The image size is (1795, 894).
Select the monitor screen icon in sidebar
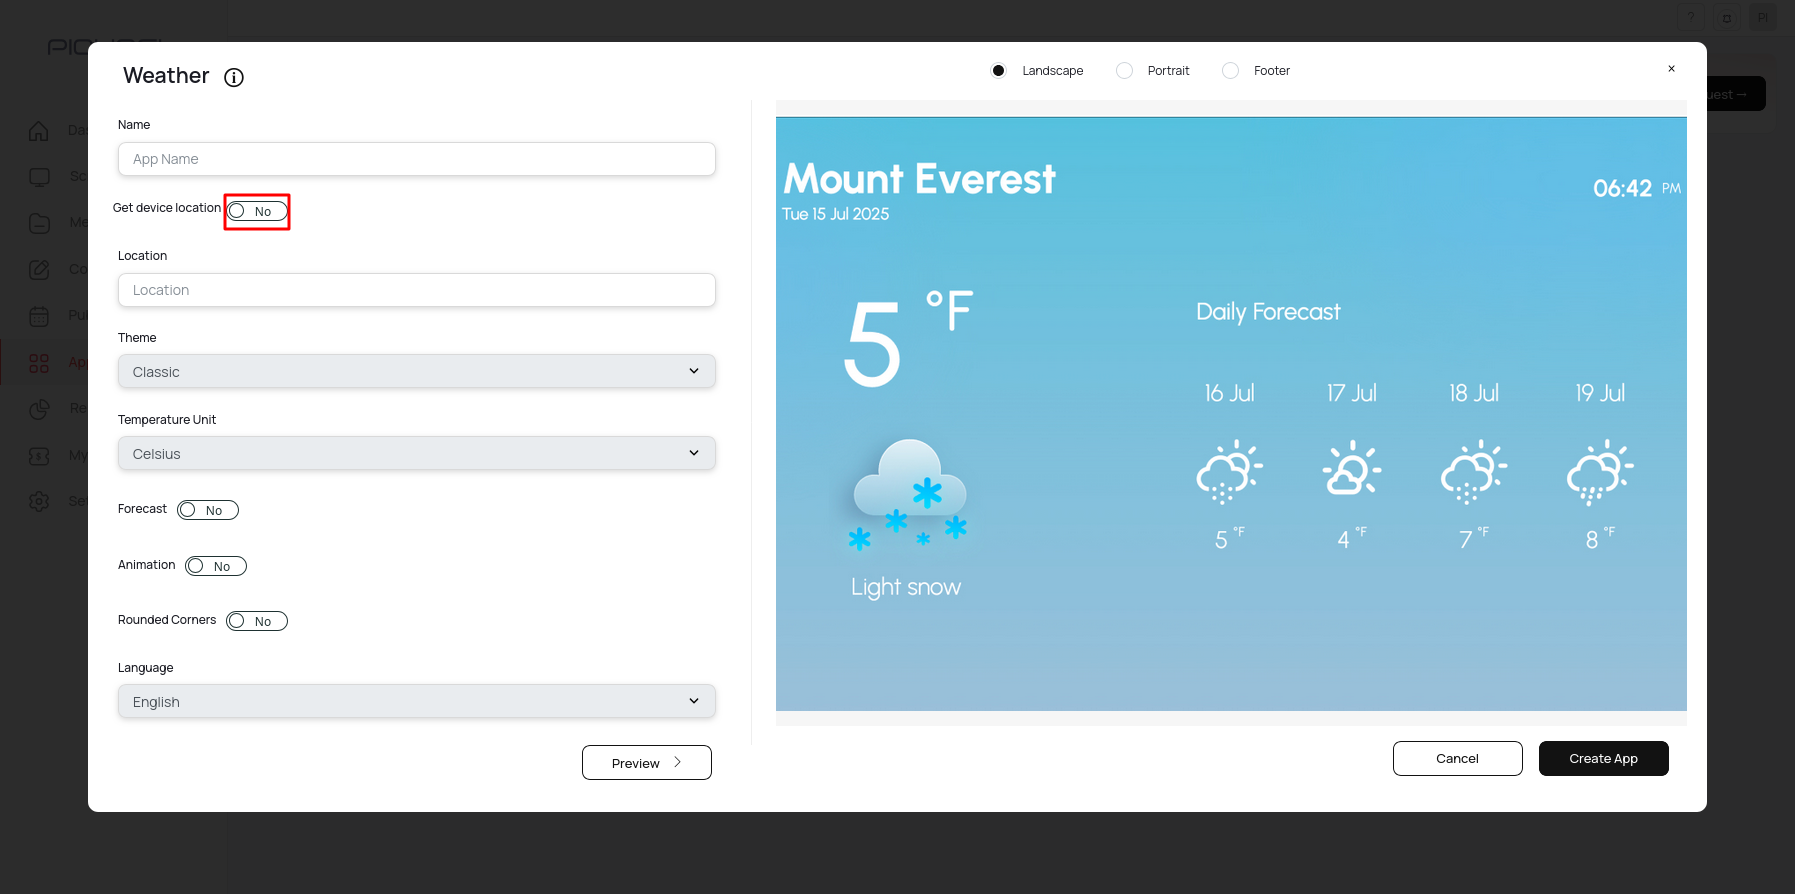pyautogui.click(x=39, y=177)
